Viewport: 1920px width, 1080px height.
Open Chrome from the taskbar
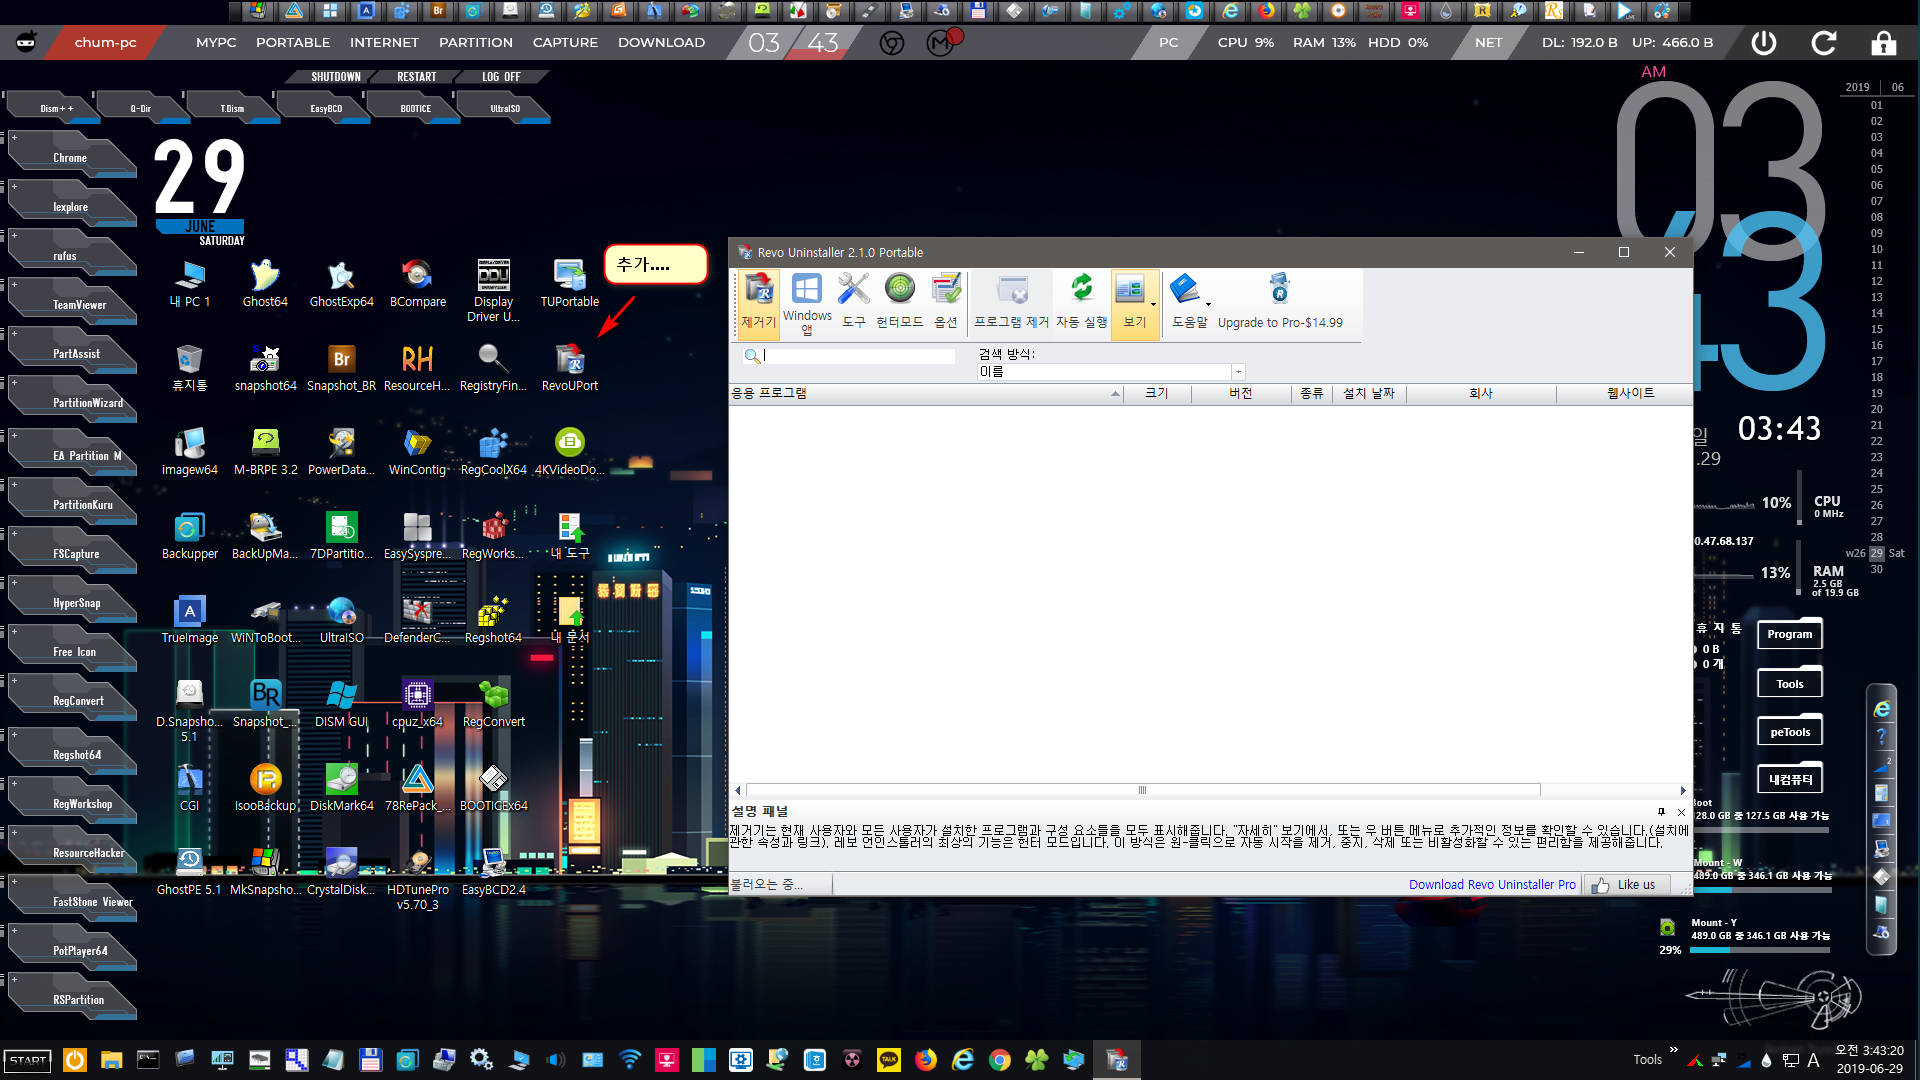(x=999, y=1060)
